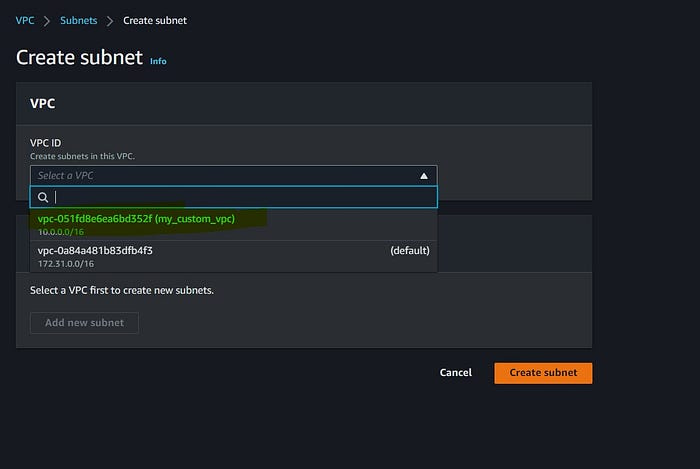700x469 pixels.
Task: Click the Add new subnet button
Action: (x=84, y=323)
